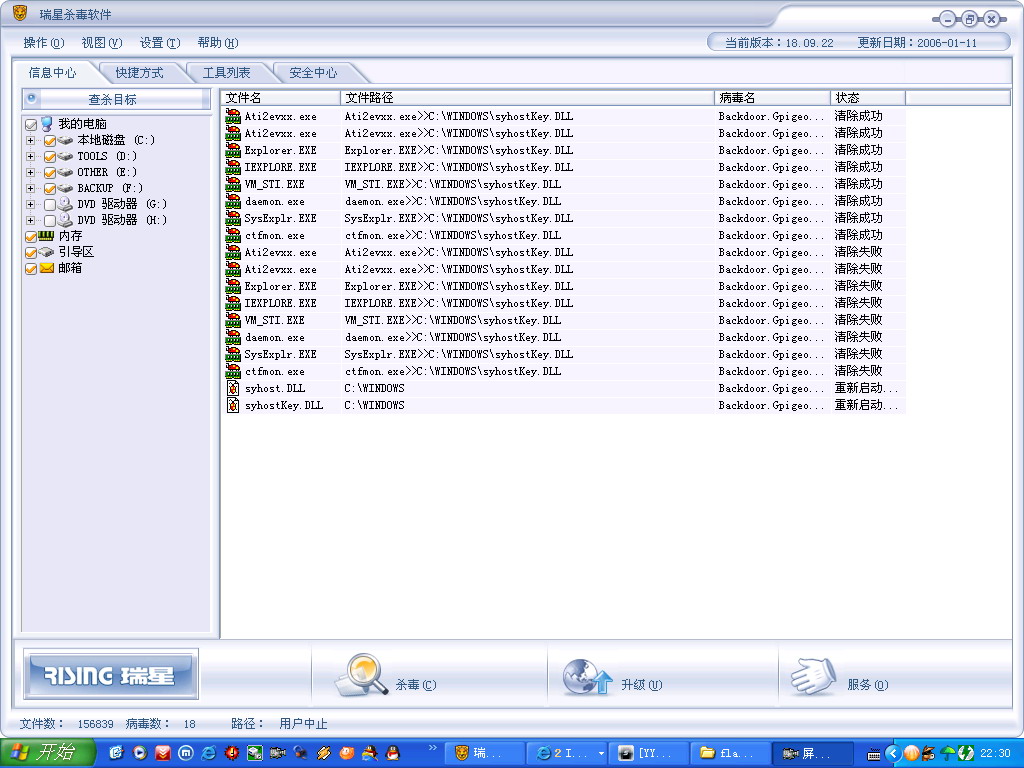
Task: Switch to the fla... folder taskbar window
Action: pyautogui.click(x=730, y=754)
